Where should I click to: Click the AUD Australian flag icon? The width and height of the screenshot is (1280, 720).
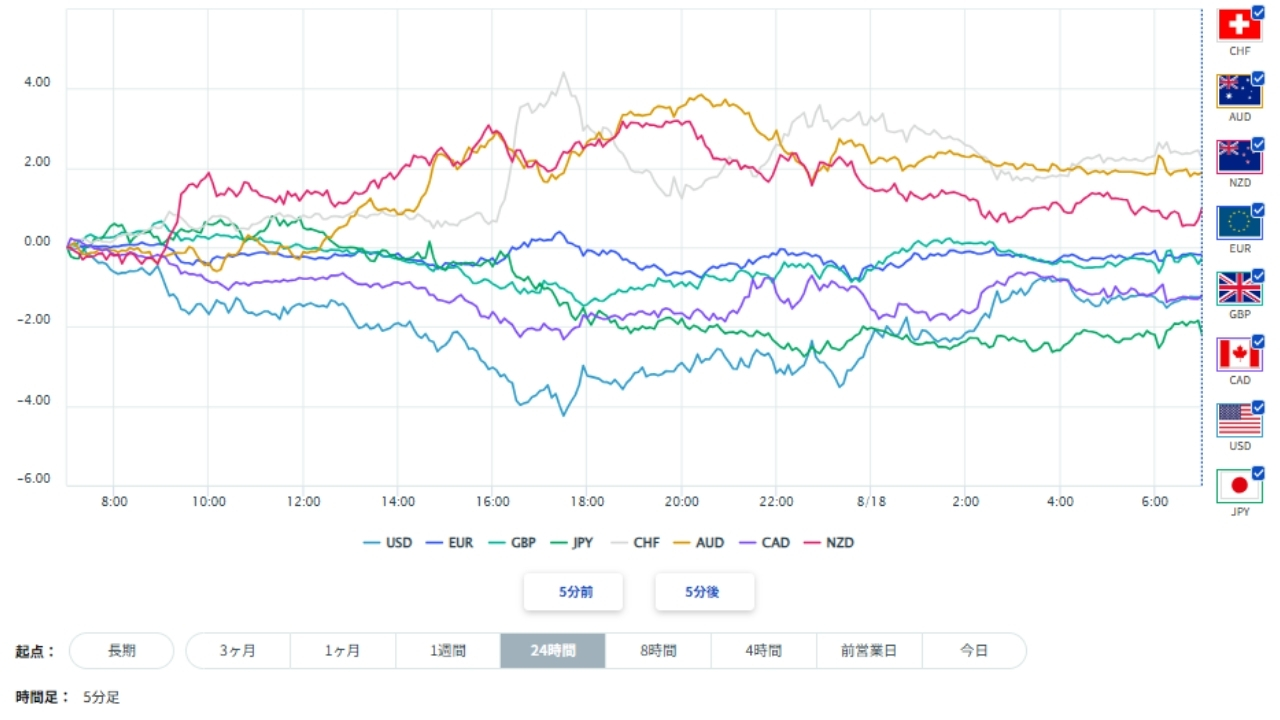[1239, 91]
